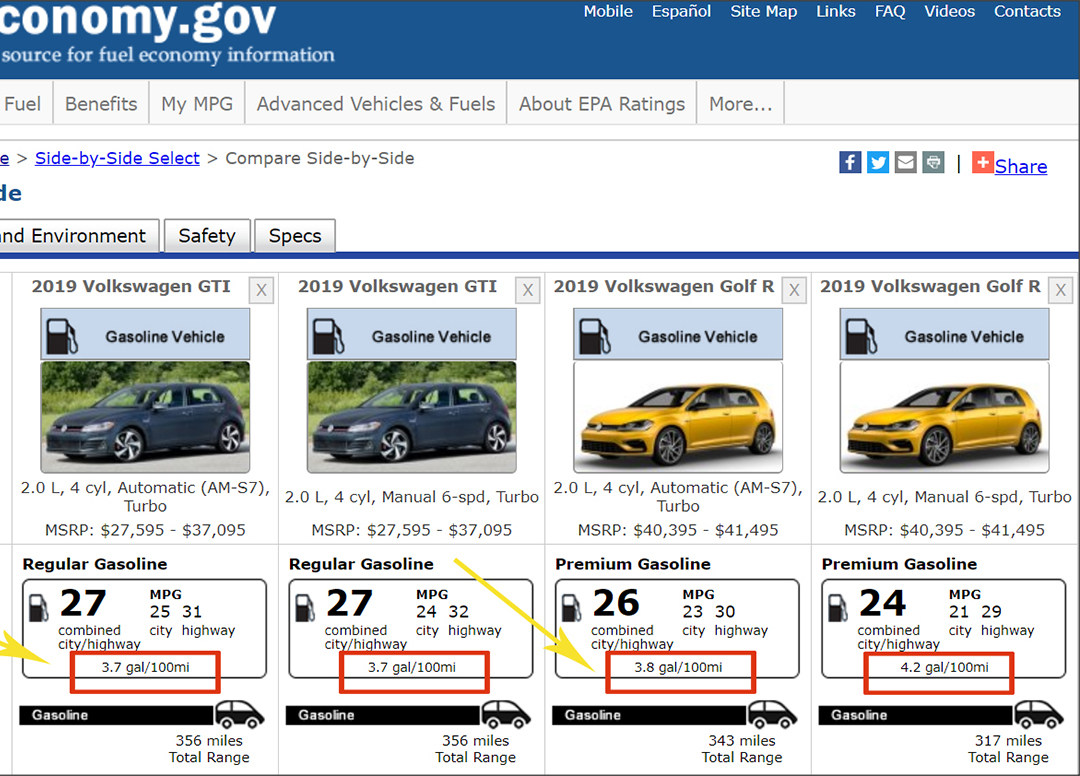Click the email envelope icon
The height and width of the screenshot is (776, 1080).
(905, 162)
